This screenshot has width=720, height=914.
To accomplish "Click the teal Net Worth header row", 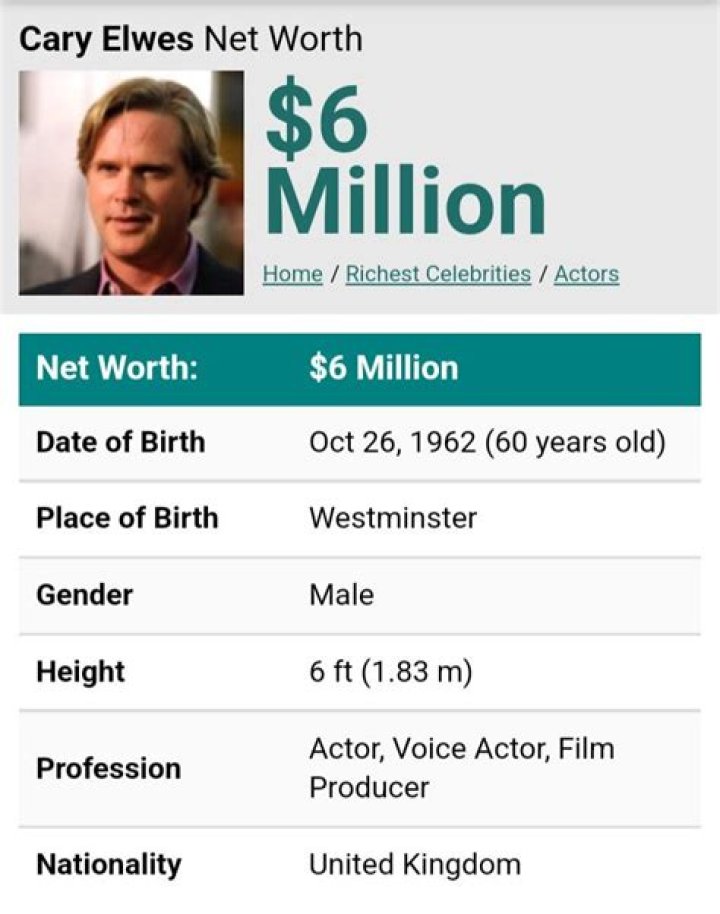I will 360,367.
